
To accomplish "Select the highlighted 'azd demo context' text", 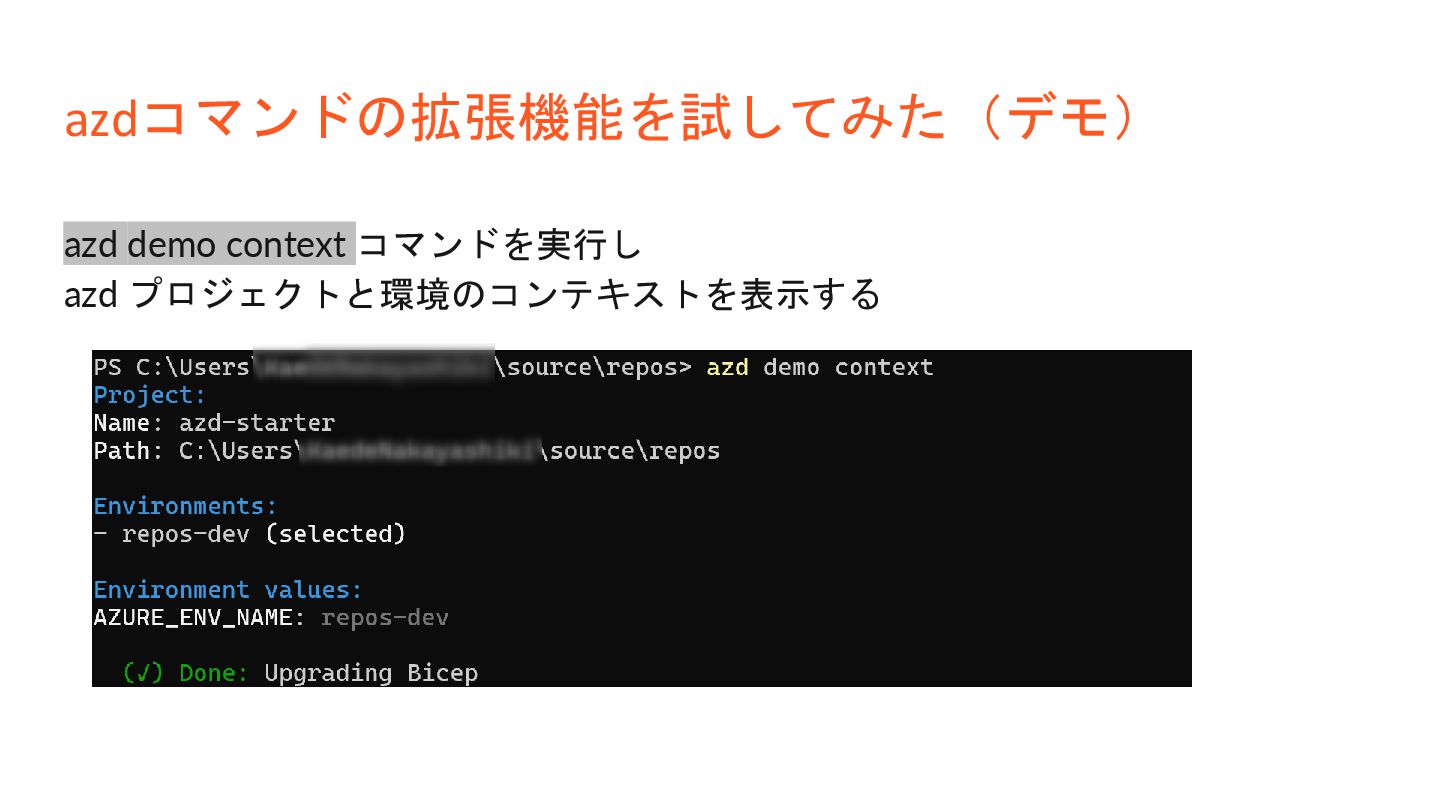I will pyautogui.click(x=209, y=243).
